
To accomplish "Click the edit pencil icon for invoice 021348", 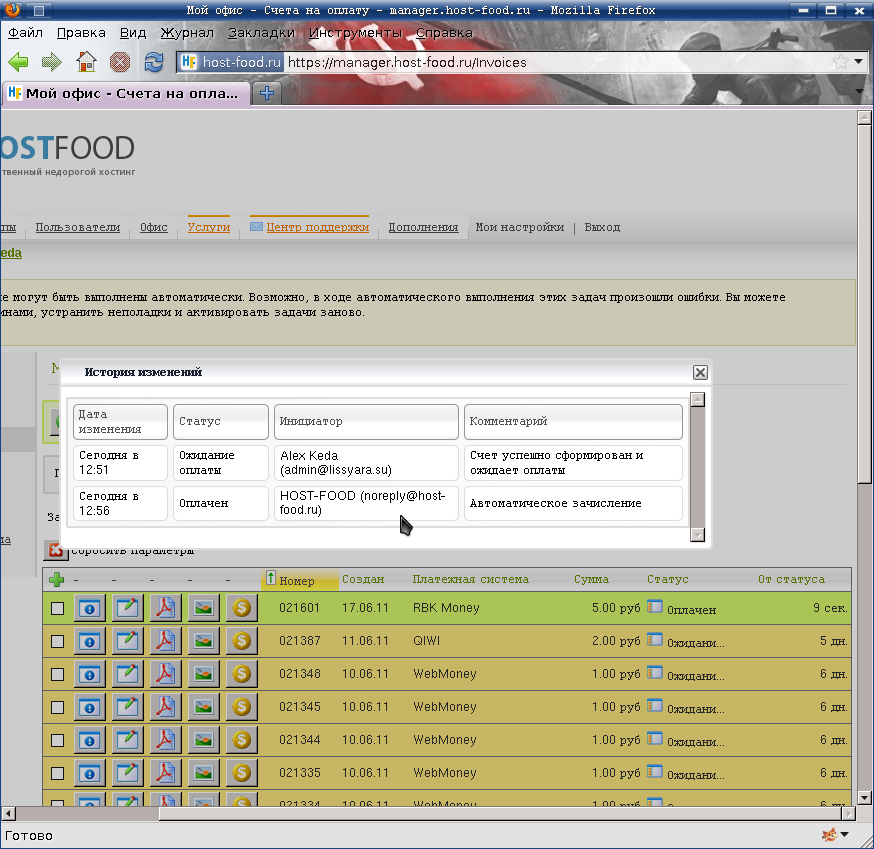I will click(x=127, y=674).
